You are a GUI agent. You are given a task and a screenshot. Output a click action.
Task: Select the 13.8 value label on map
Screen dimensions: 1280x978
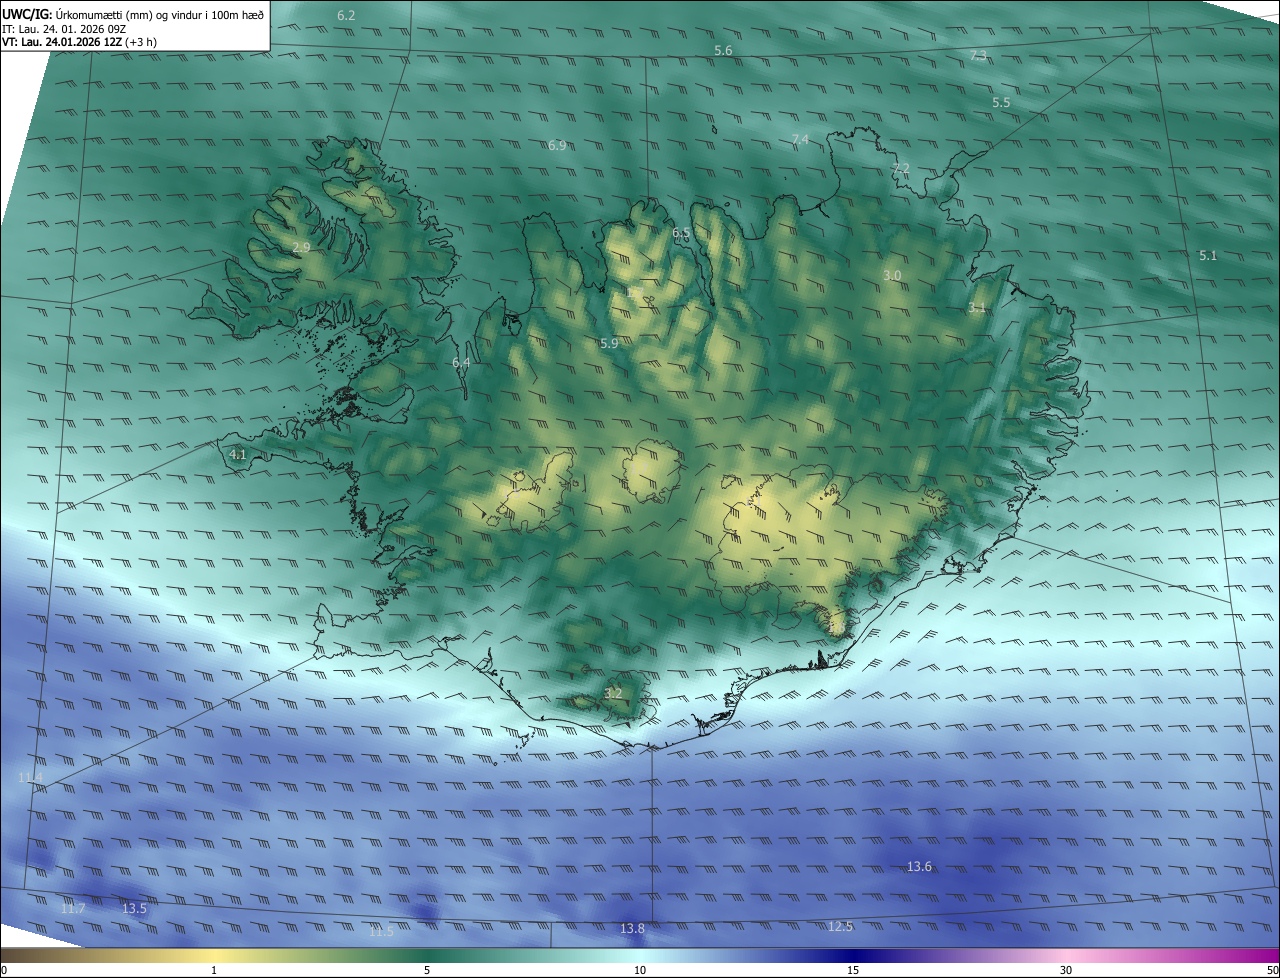[632, 929]
